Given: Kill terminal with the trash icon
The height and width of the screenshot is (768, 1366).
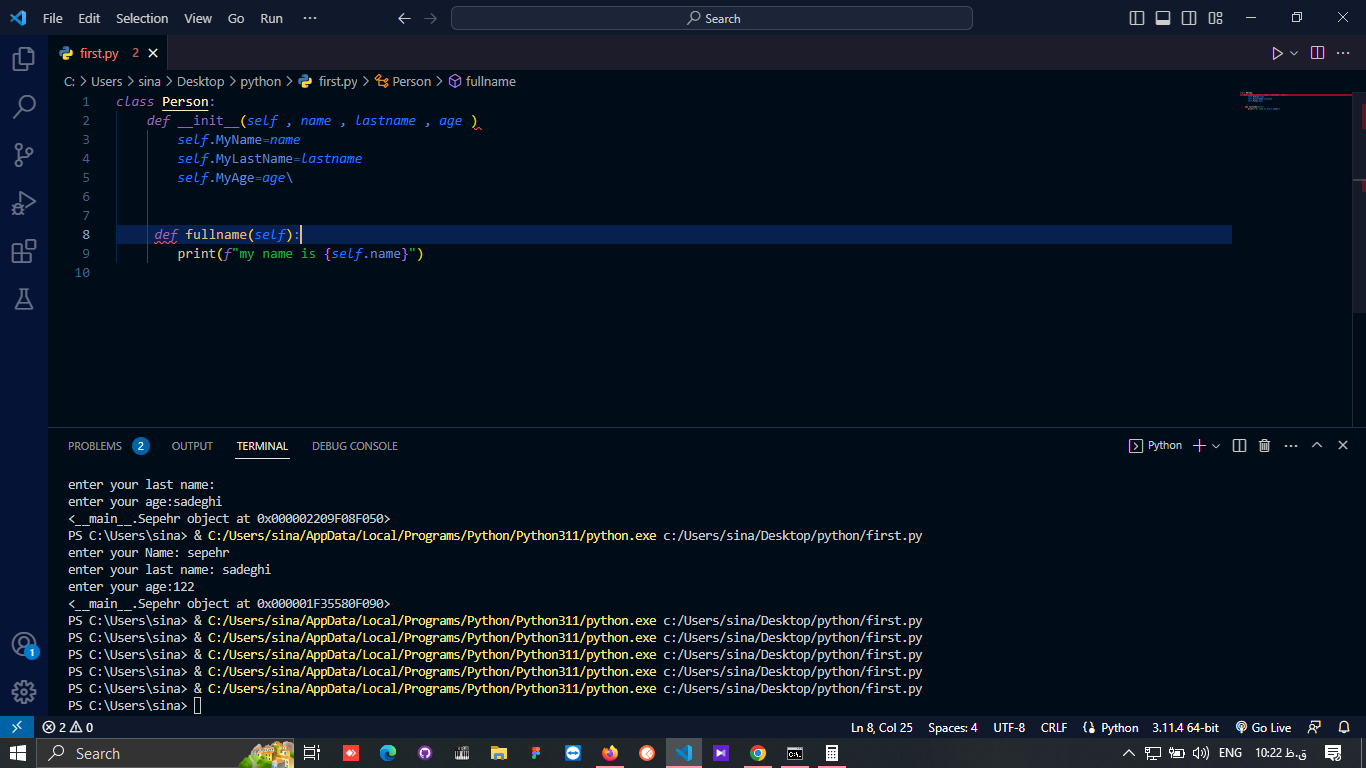Looking at the screenshot, I should (1264, 446).
